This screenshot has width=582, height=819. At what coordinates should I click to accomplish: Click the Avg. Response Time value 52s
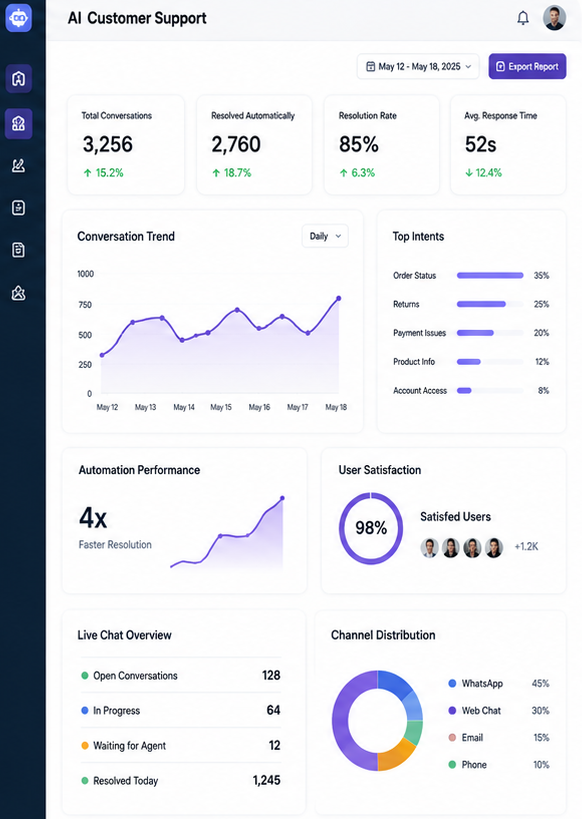click(481, 145)
